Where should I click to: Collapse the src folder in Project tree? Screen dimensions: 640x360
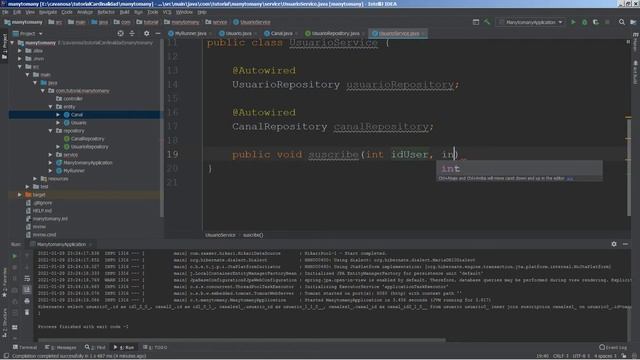(x=20, y=67)
